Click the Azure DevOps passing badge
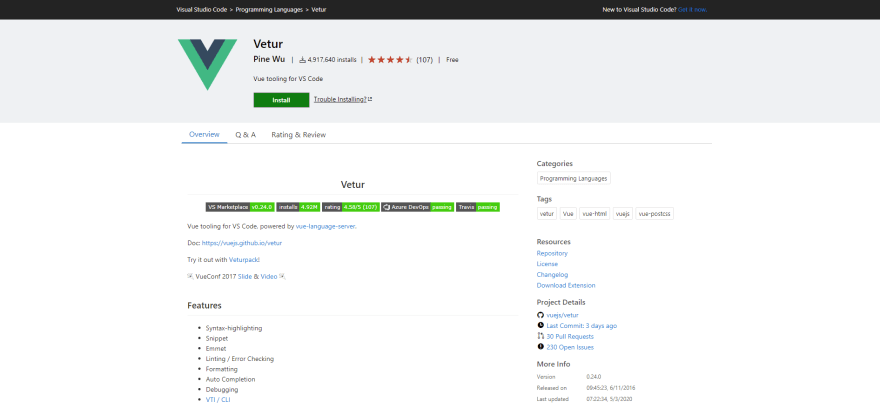Image resolution: width=880 pixels, height=408 pixels. [418, 207]
